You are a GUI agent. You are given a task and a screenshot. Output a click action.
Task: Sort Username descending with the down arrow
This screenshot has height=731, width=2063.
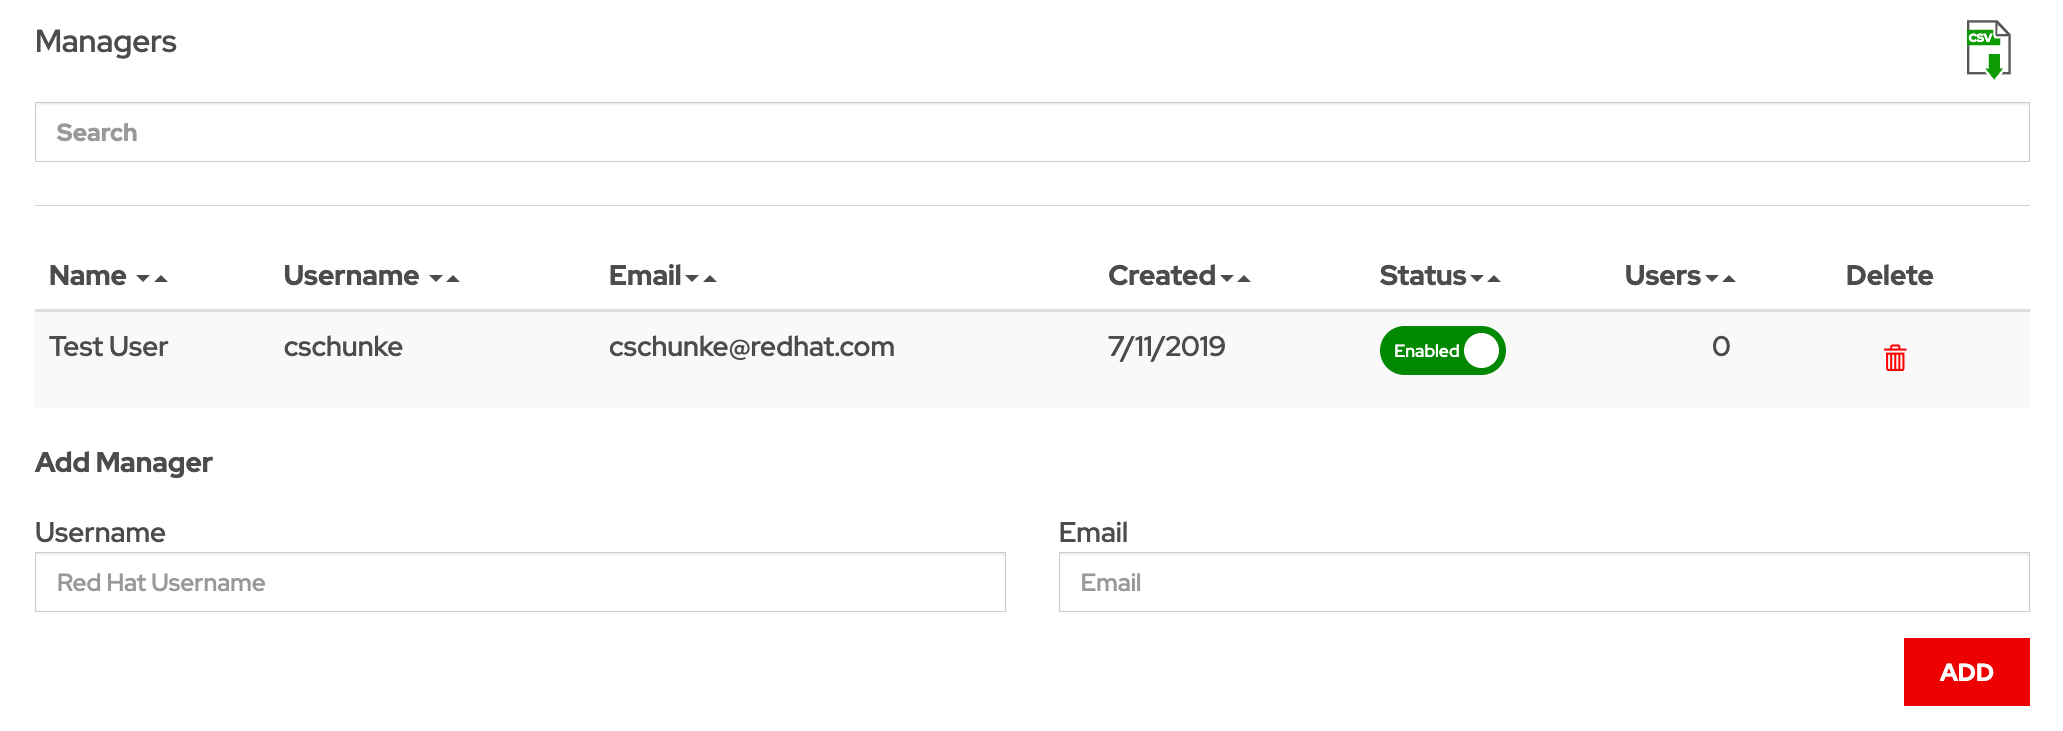click(436, 279)
